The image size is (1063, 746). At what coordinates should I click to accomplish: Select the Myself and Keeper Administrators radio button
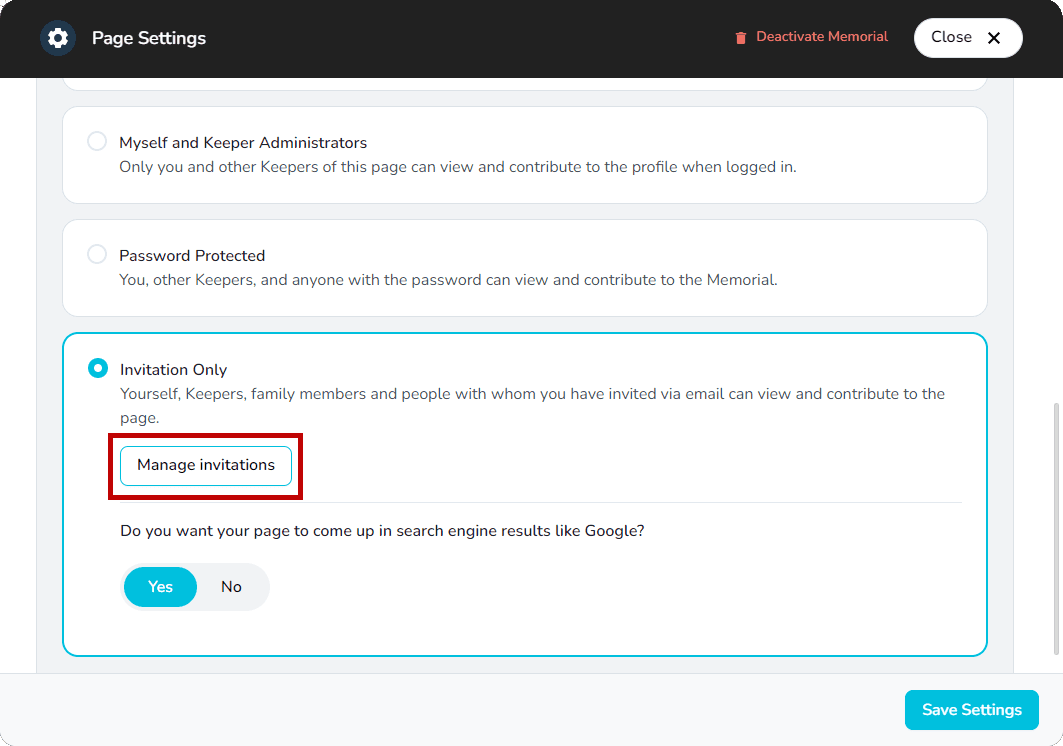click(97, 141)
